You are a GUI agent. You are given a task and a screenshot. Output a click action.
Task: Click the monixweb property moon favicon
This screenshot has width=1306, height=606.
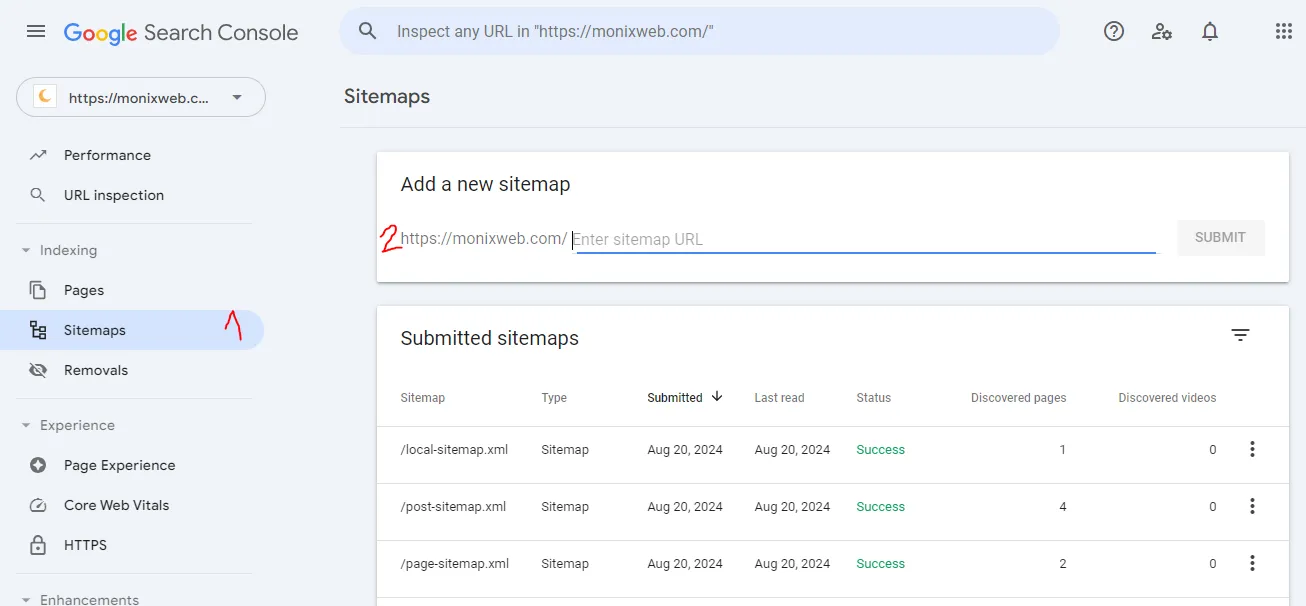45,97
